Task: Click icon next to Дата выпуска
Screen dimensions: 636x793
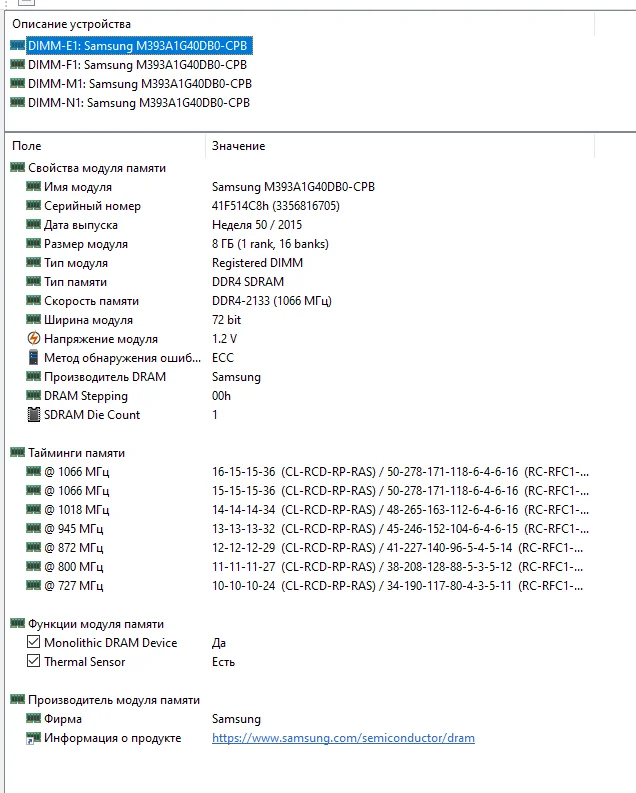Action: tap(33, 224)
